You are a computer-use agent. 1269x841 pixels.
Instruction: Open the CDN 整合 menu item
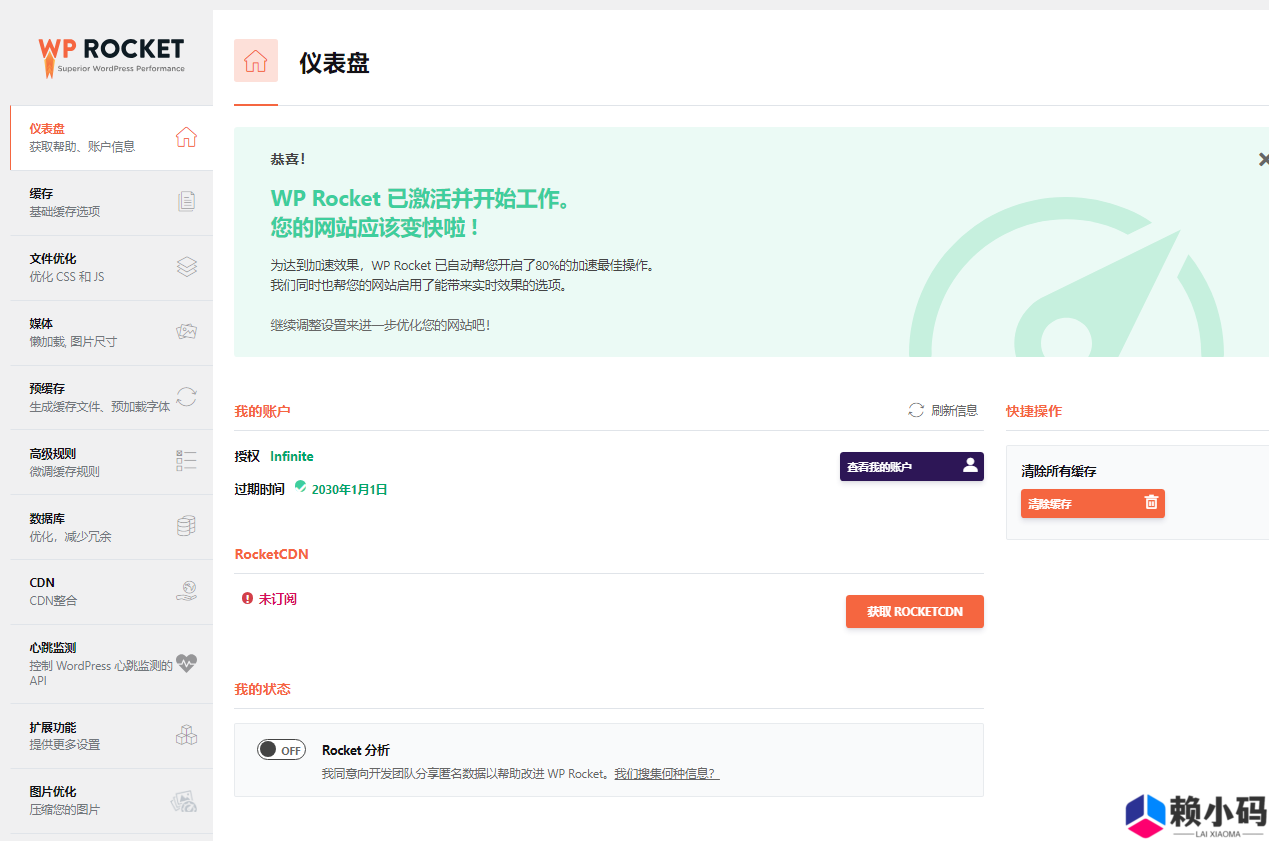point(100,591)
